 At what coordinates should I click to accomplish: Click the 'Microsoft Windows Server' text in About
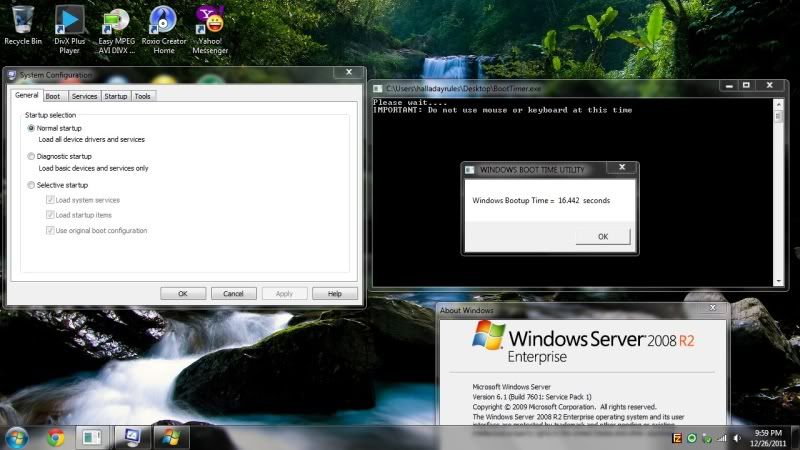[x=511, y=387]
